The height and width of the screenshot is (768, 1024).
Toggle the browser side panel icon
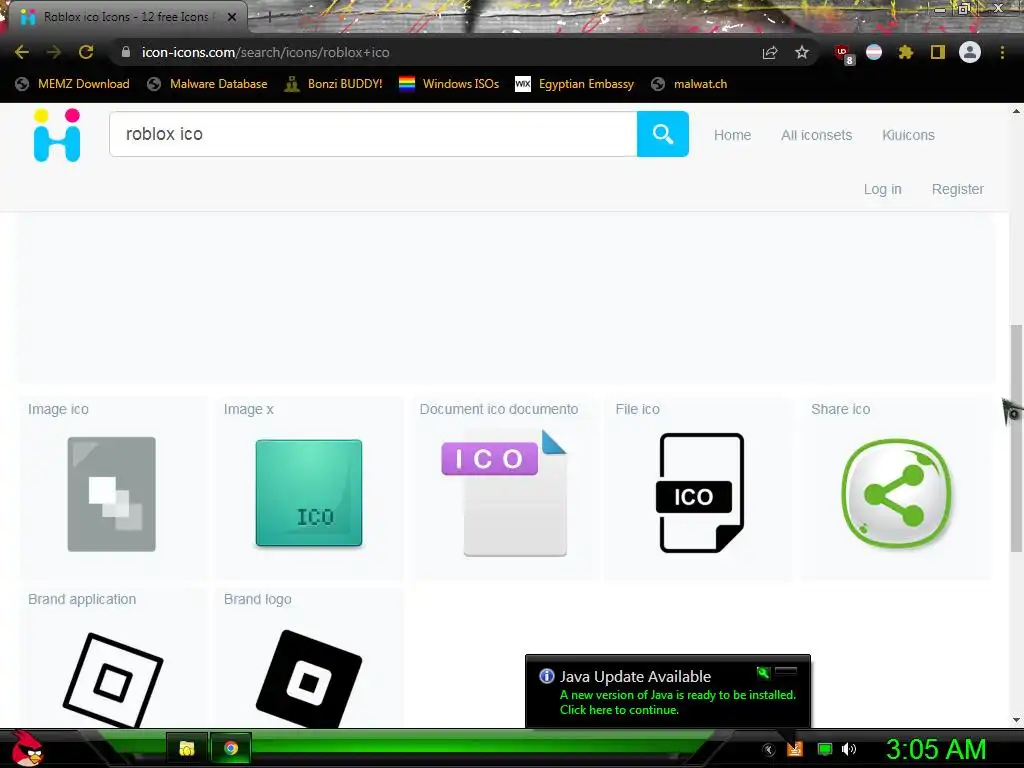(938, 52)
